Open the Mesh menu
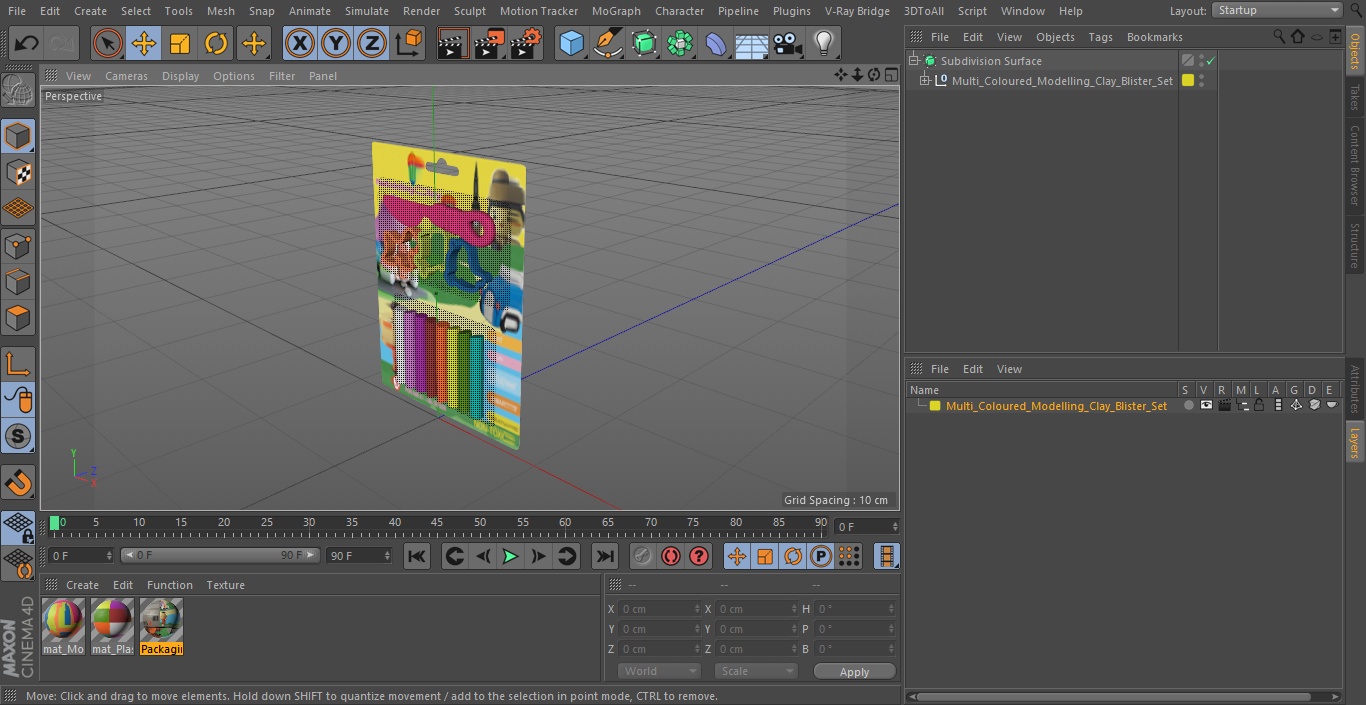The height and width of the screenshot is (705, 1366). pyautogui.click(x=220, y=10)
